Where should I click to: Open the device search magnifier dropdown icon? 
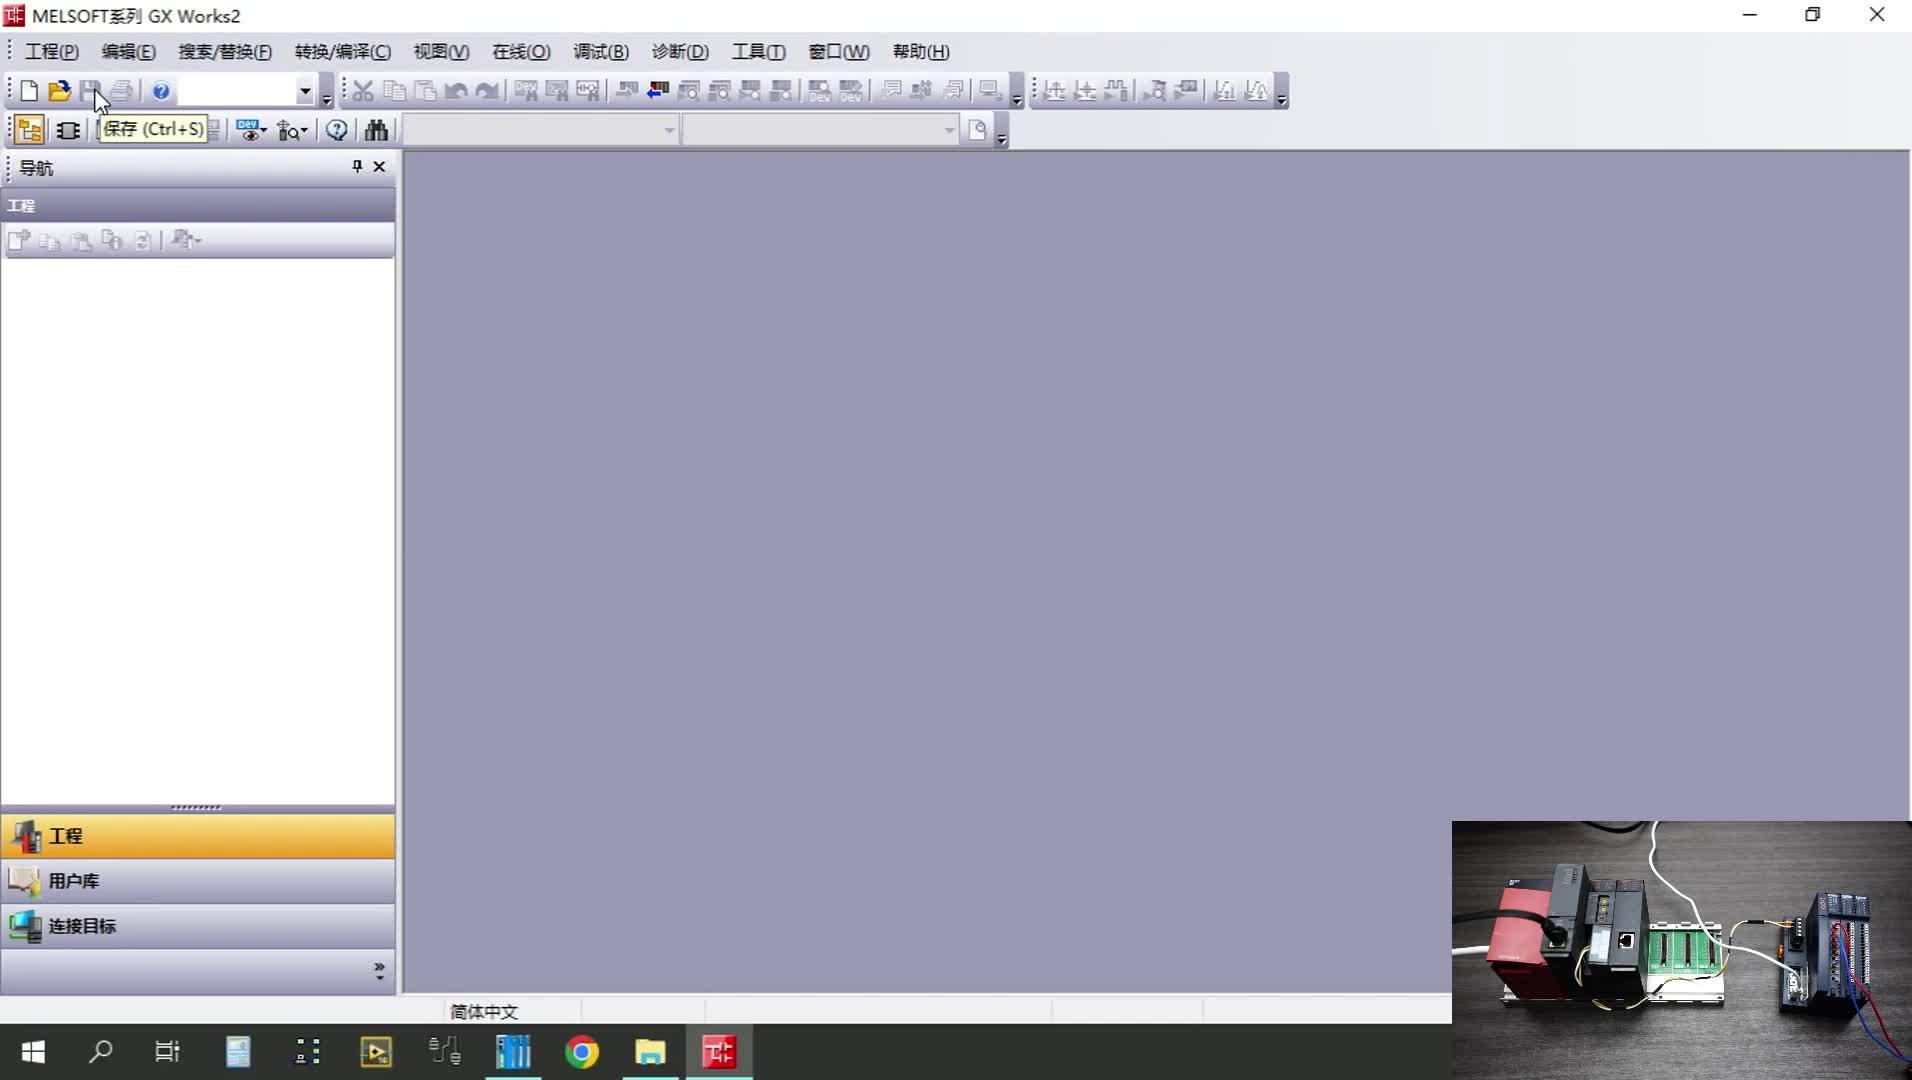(292, 130)
